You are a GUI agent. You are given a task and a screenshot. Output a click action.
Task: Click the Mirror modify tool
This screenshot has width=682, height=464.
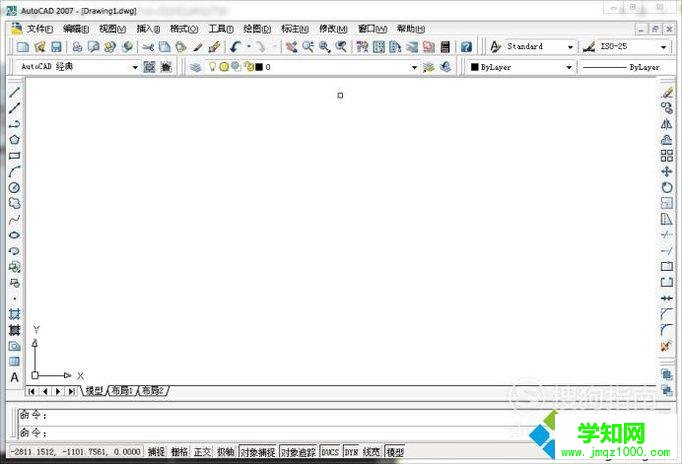click(x=667, y=124)
